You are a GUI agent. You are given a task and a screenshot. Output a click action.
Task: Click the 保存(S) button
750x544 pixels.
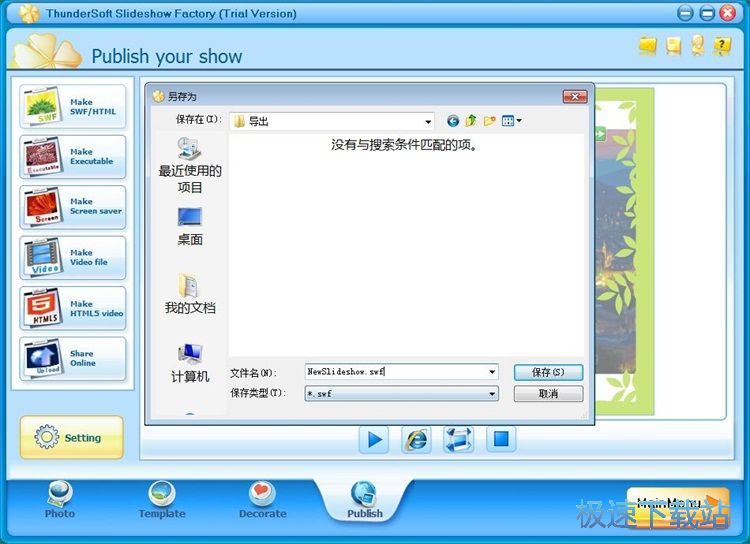(548, 372)
